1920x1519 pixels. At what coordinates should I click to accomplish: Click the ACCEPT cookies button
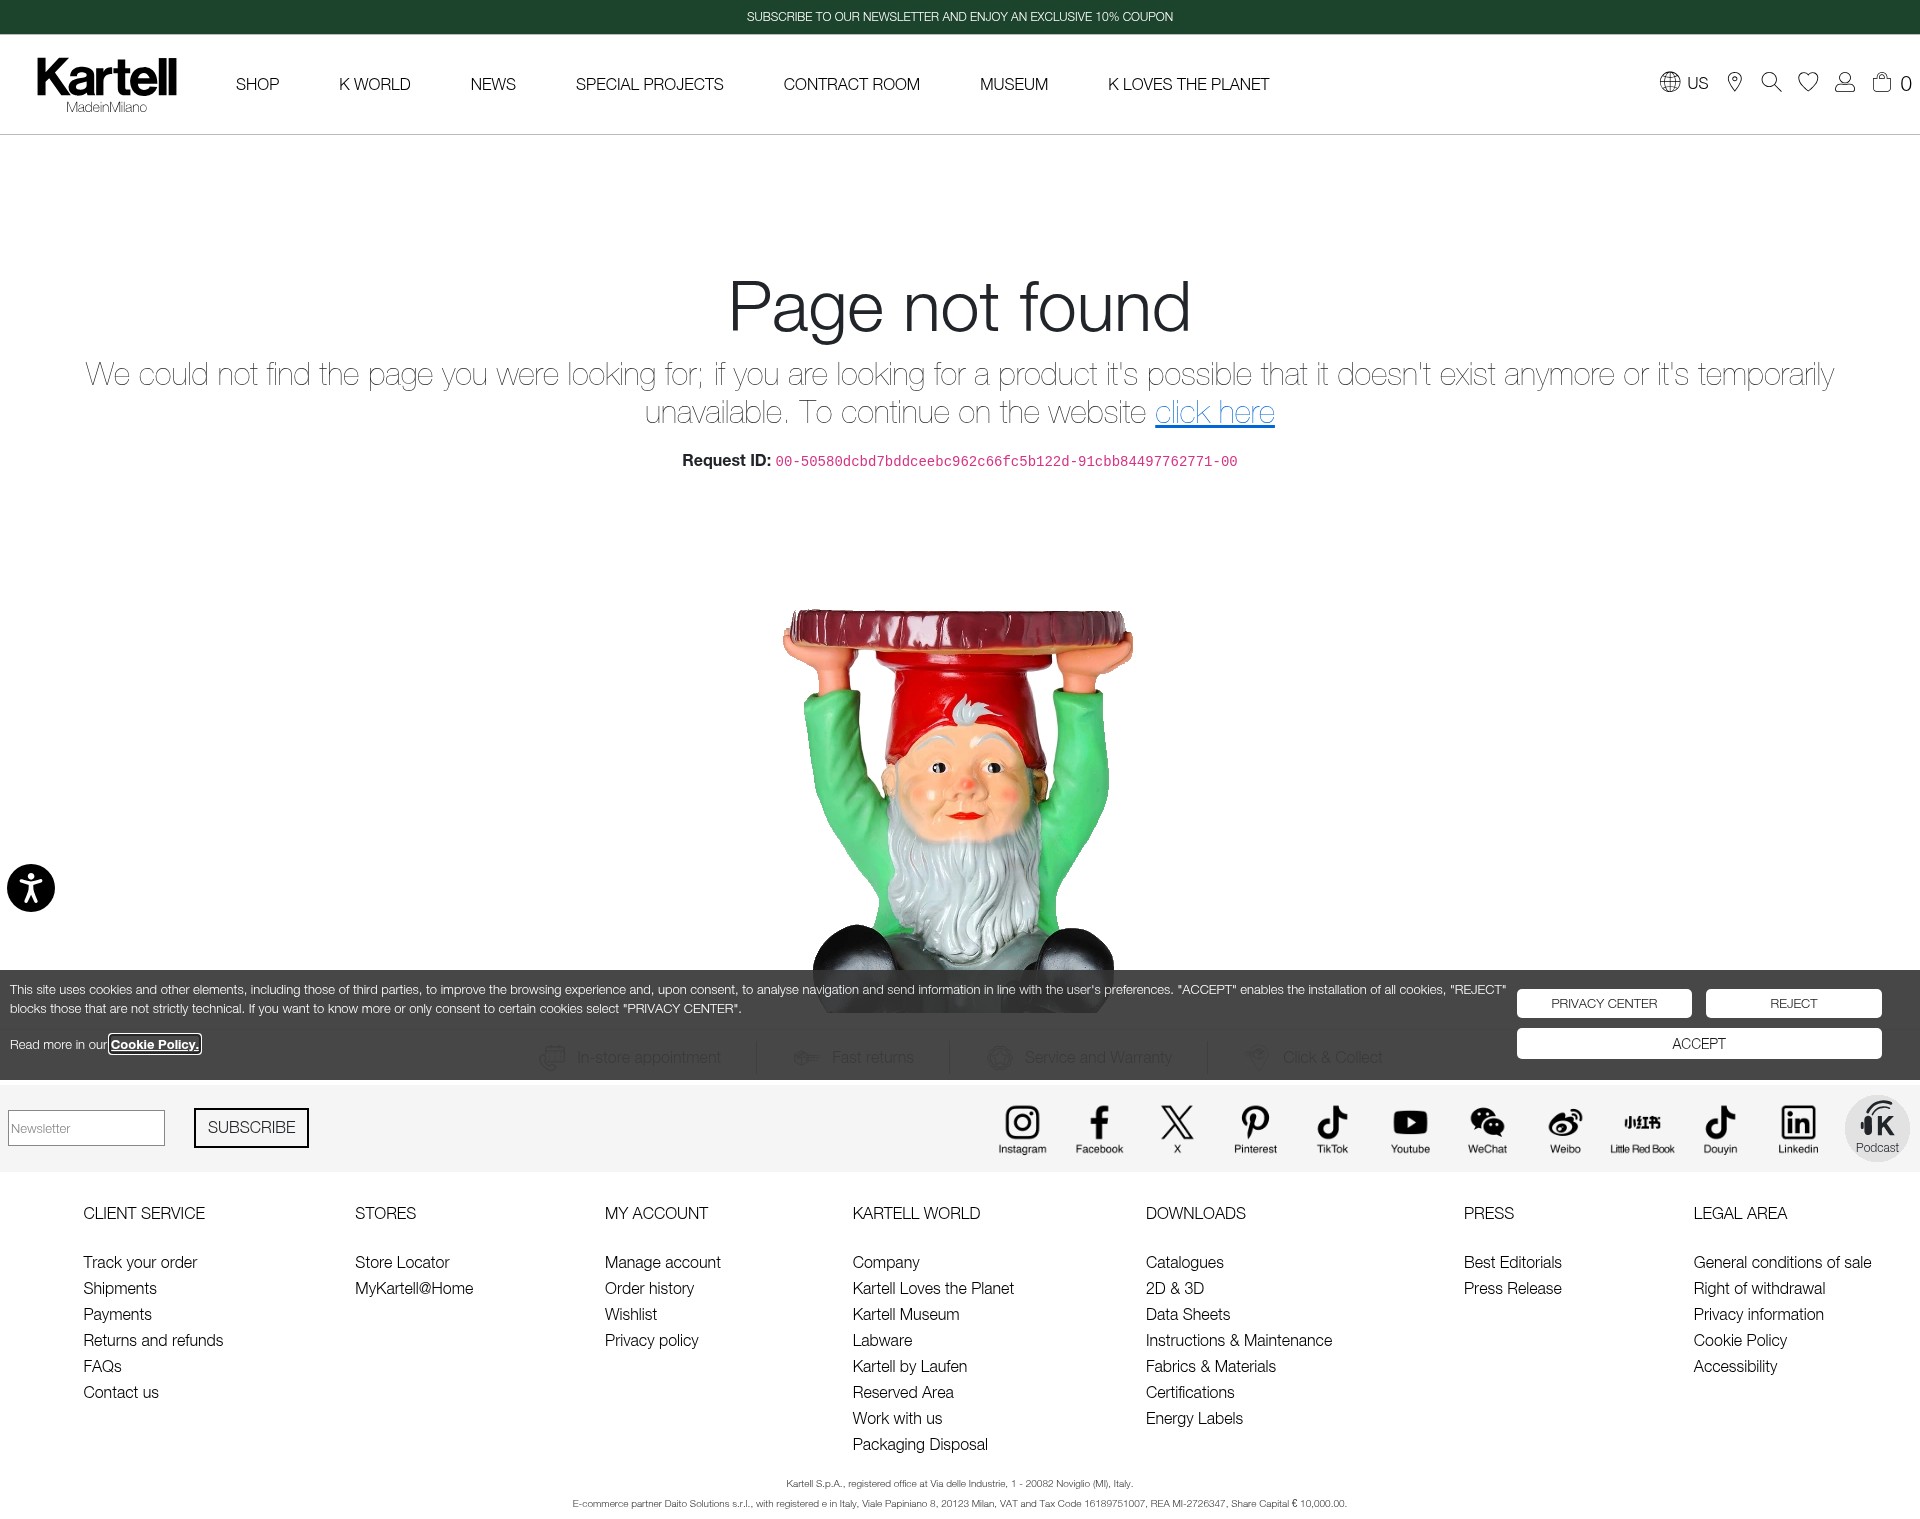coord(1698,1043)
